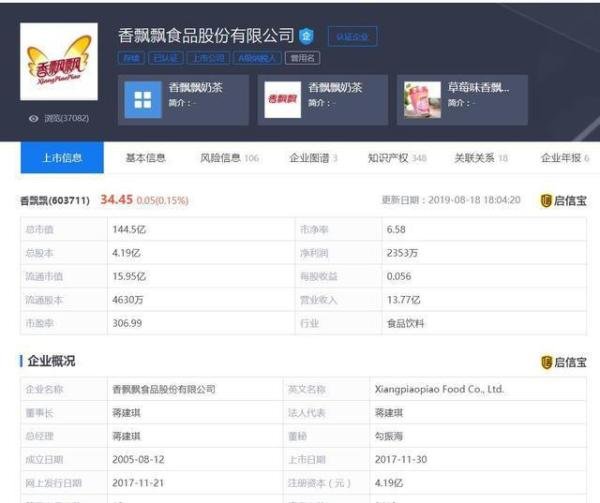600x503 pixels.
Task: Click 蒋建琪 in the 法人代表 row
Action: click(389, 413)
